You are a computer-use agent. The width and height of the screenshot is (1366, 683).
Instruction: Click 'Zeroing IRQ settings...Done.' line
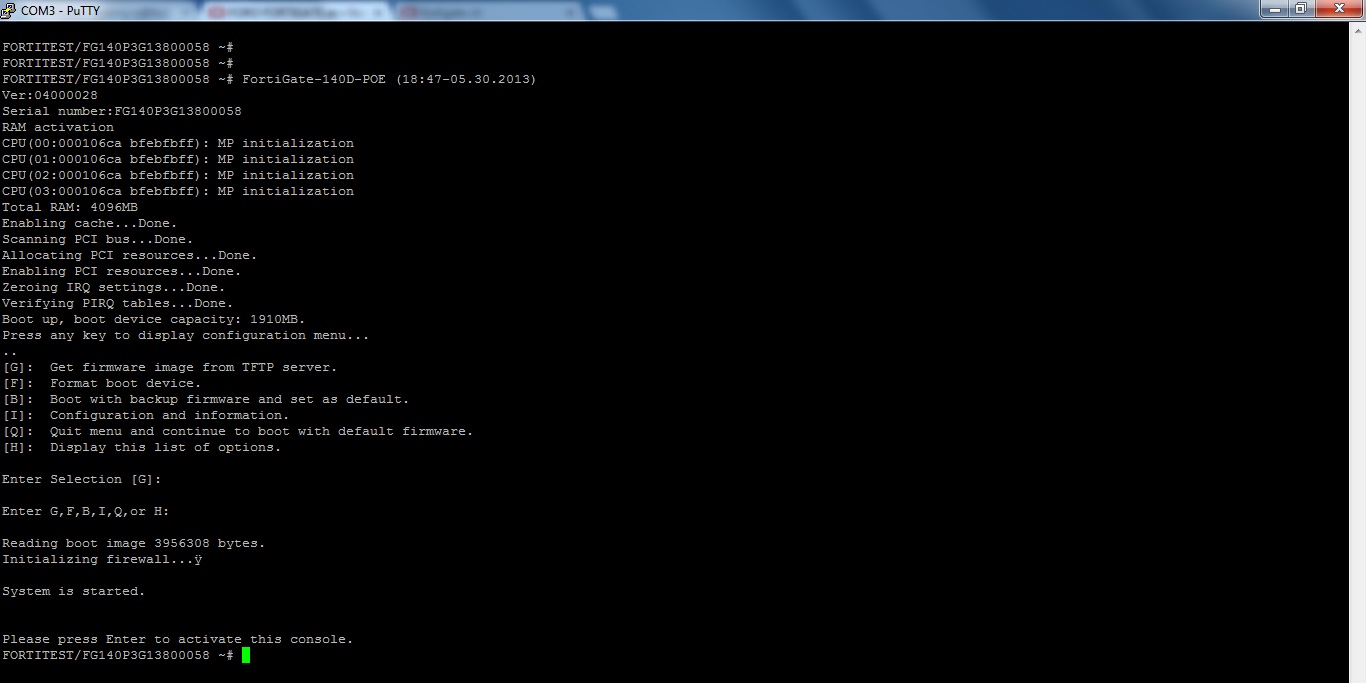[114, 287]
